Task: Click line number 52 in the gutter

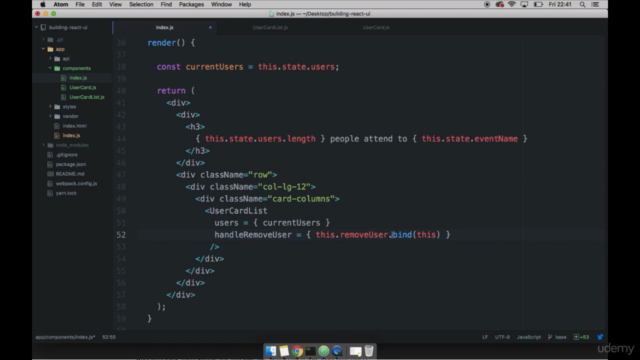Action: (x=121, y=235)
